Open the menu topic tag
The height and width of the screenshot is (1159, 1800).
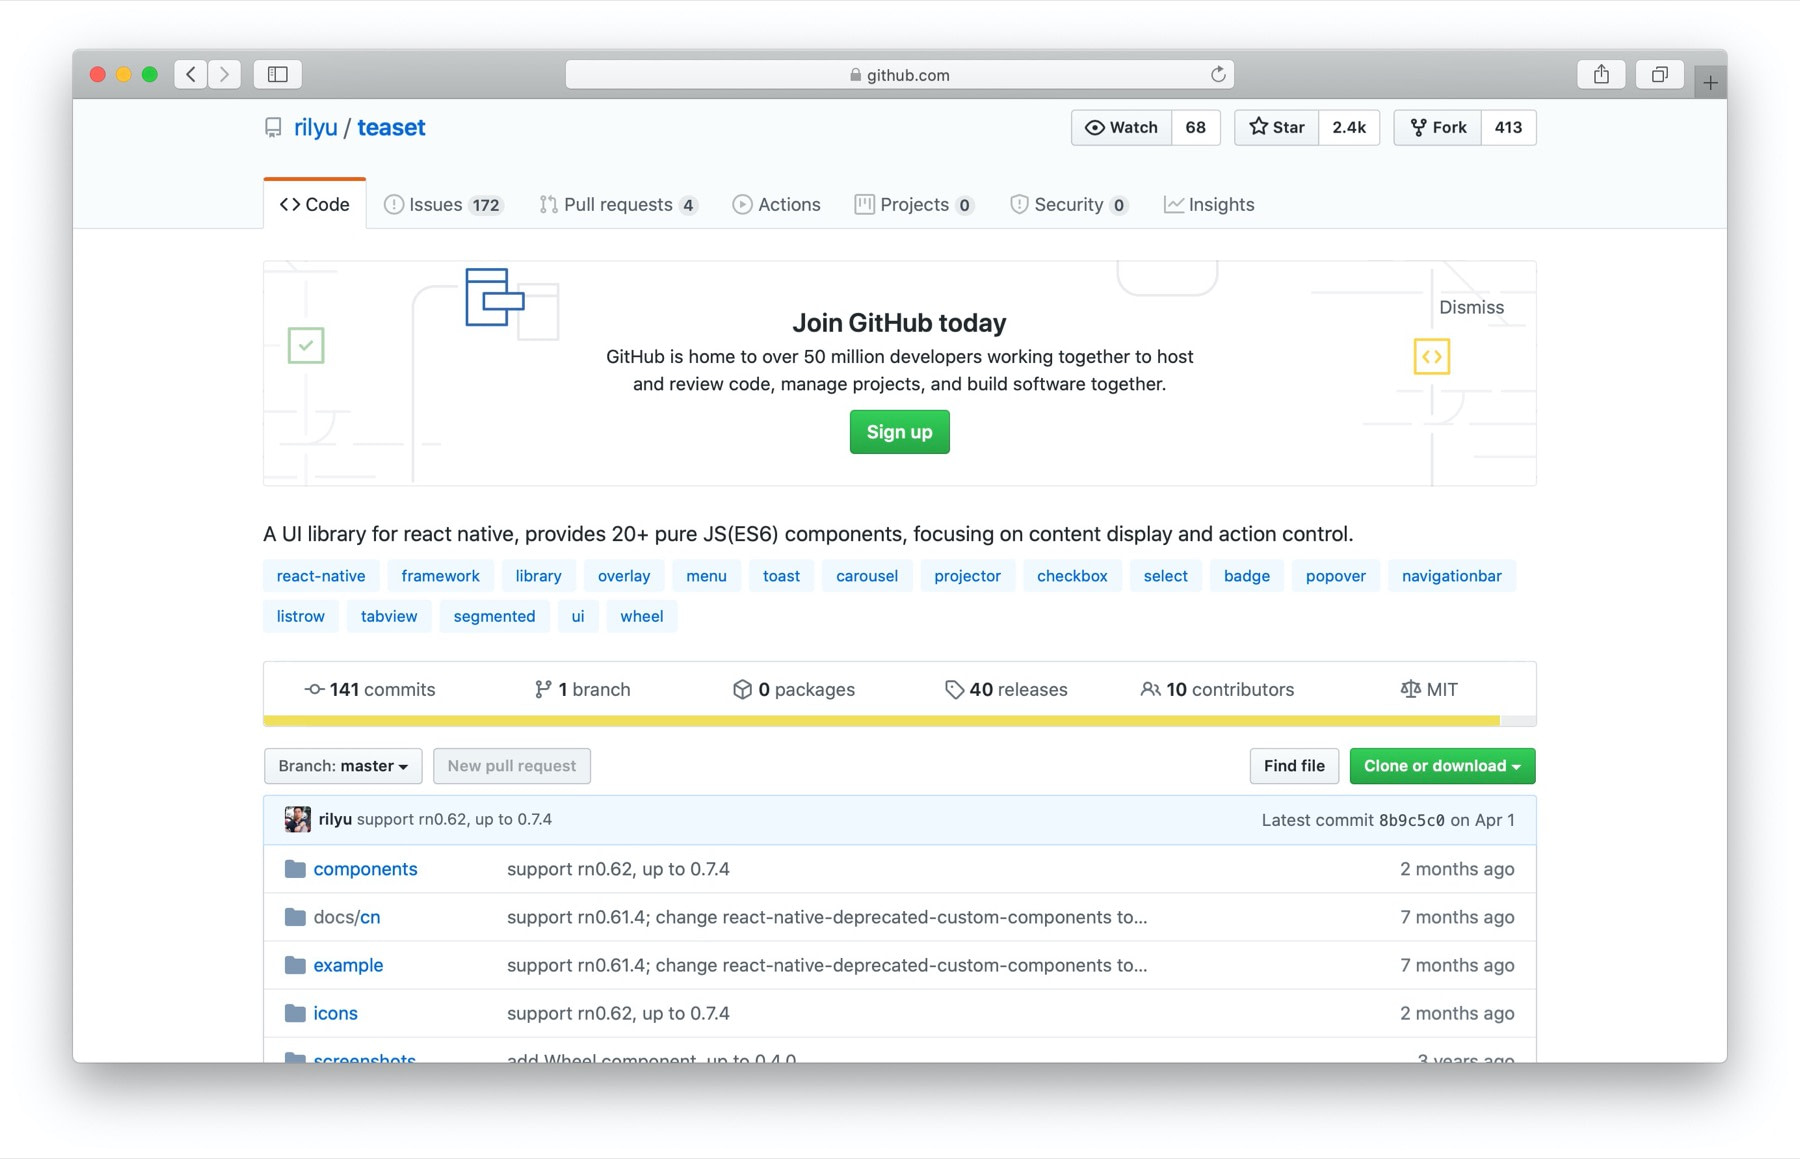[706, 576]
